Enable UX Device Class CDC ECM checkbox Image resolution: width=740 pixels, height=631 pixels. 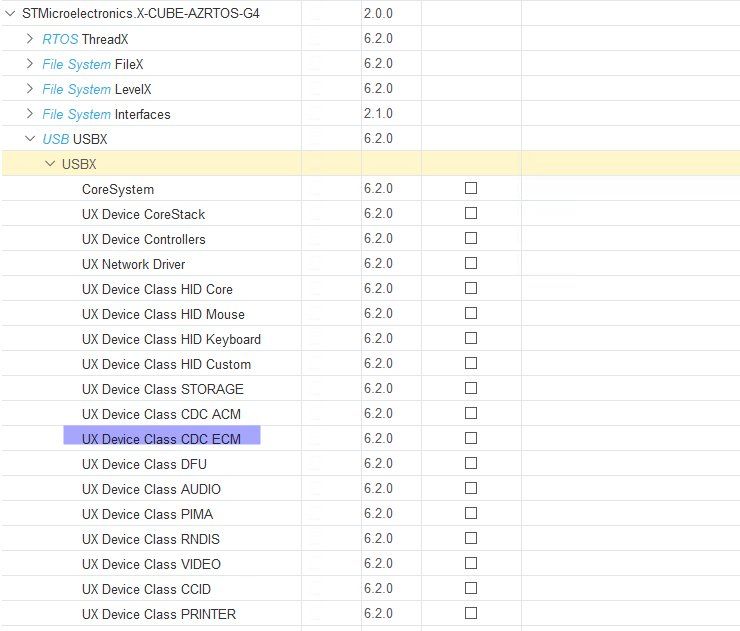click(471, 438)
